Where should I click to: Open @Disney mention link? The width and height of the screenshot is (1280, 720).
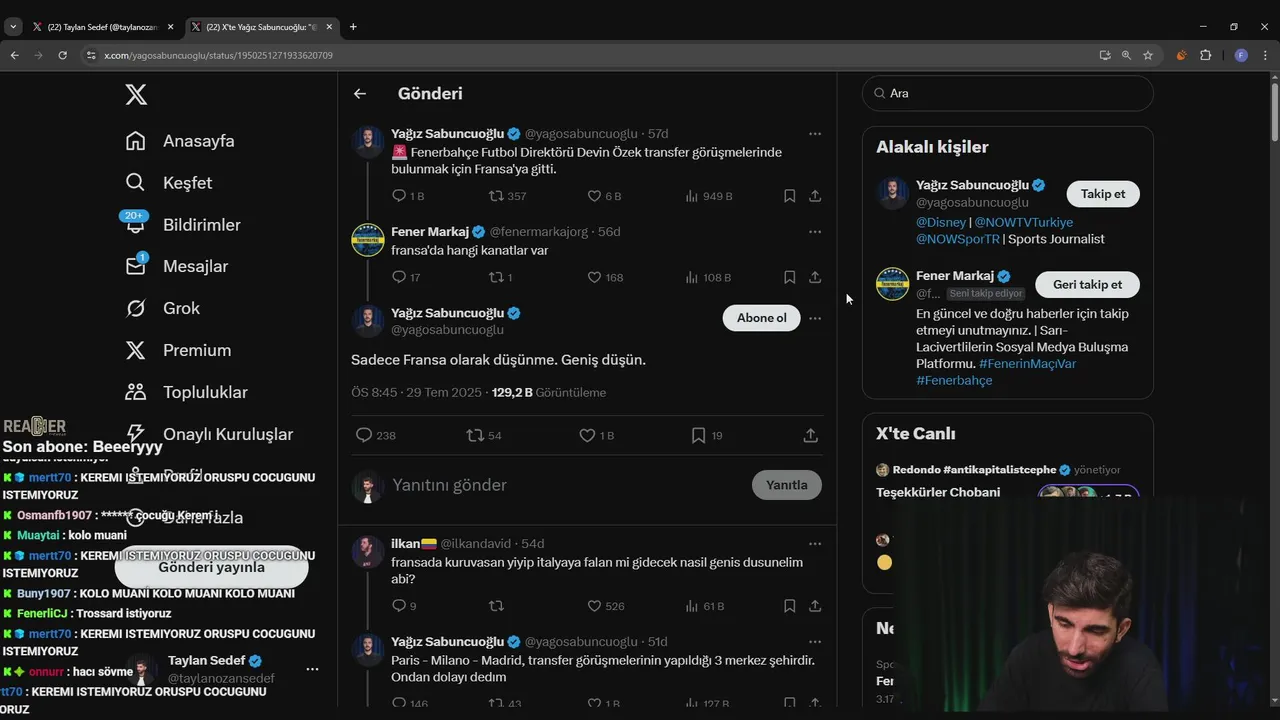(x=941, y=222)
